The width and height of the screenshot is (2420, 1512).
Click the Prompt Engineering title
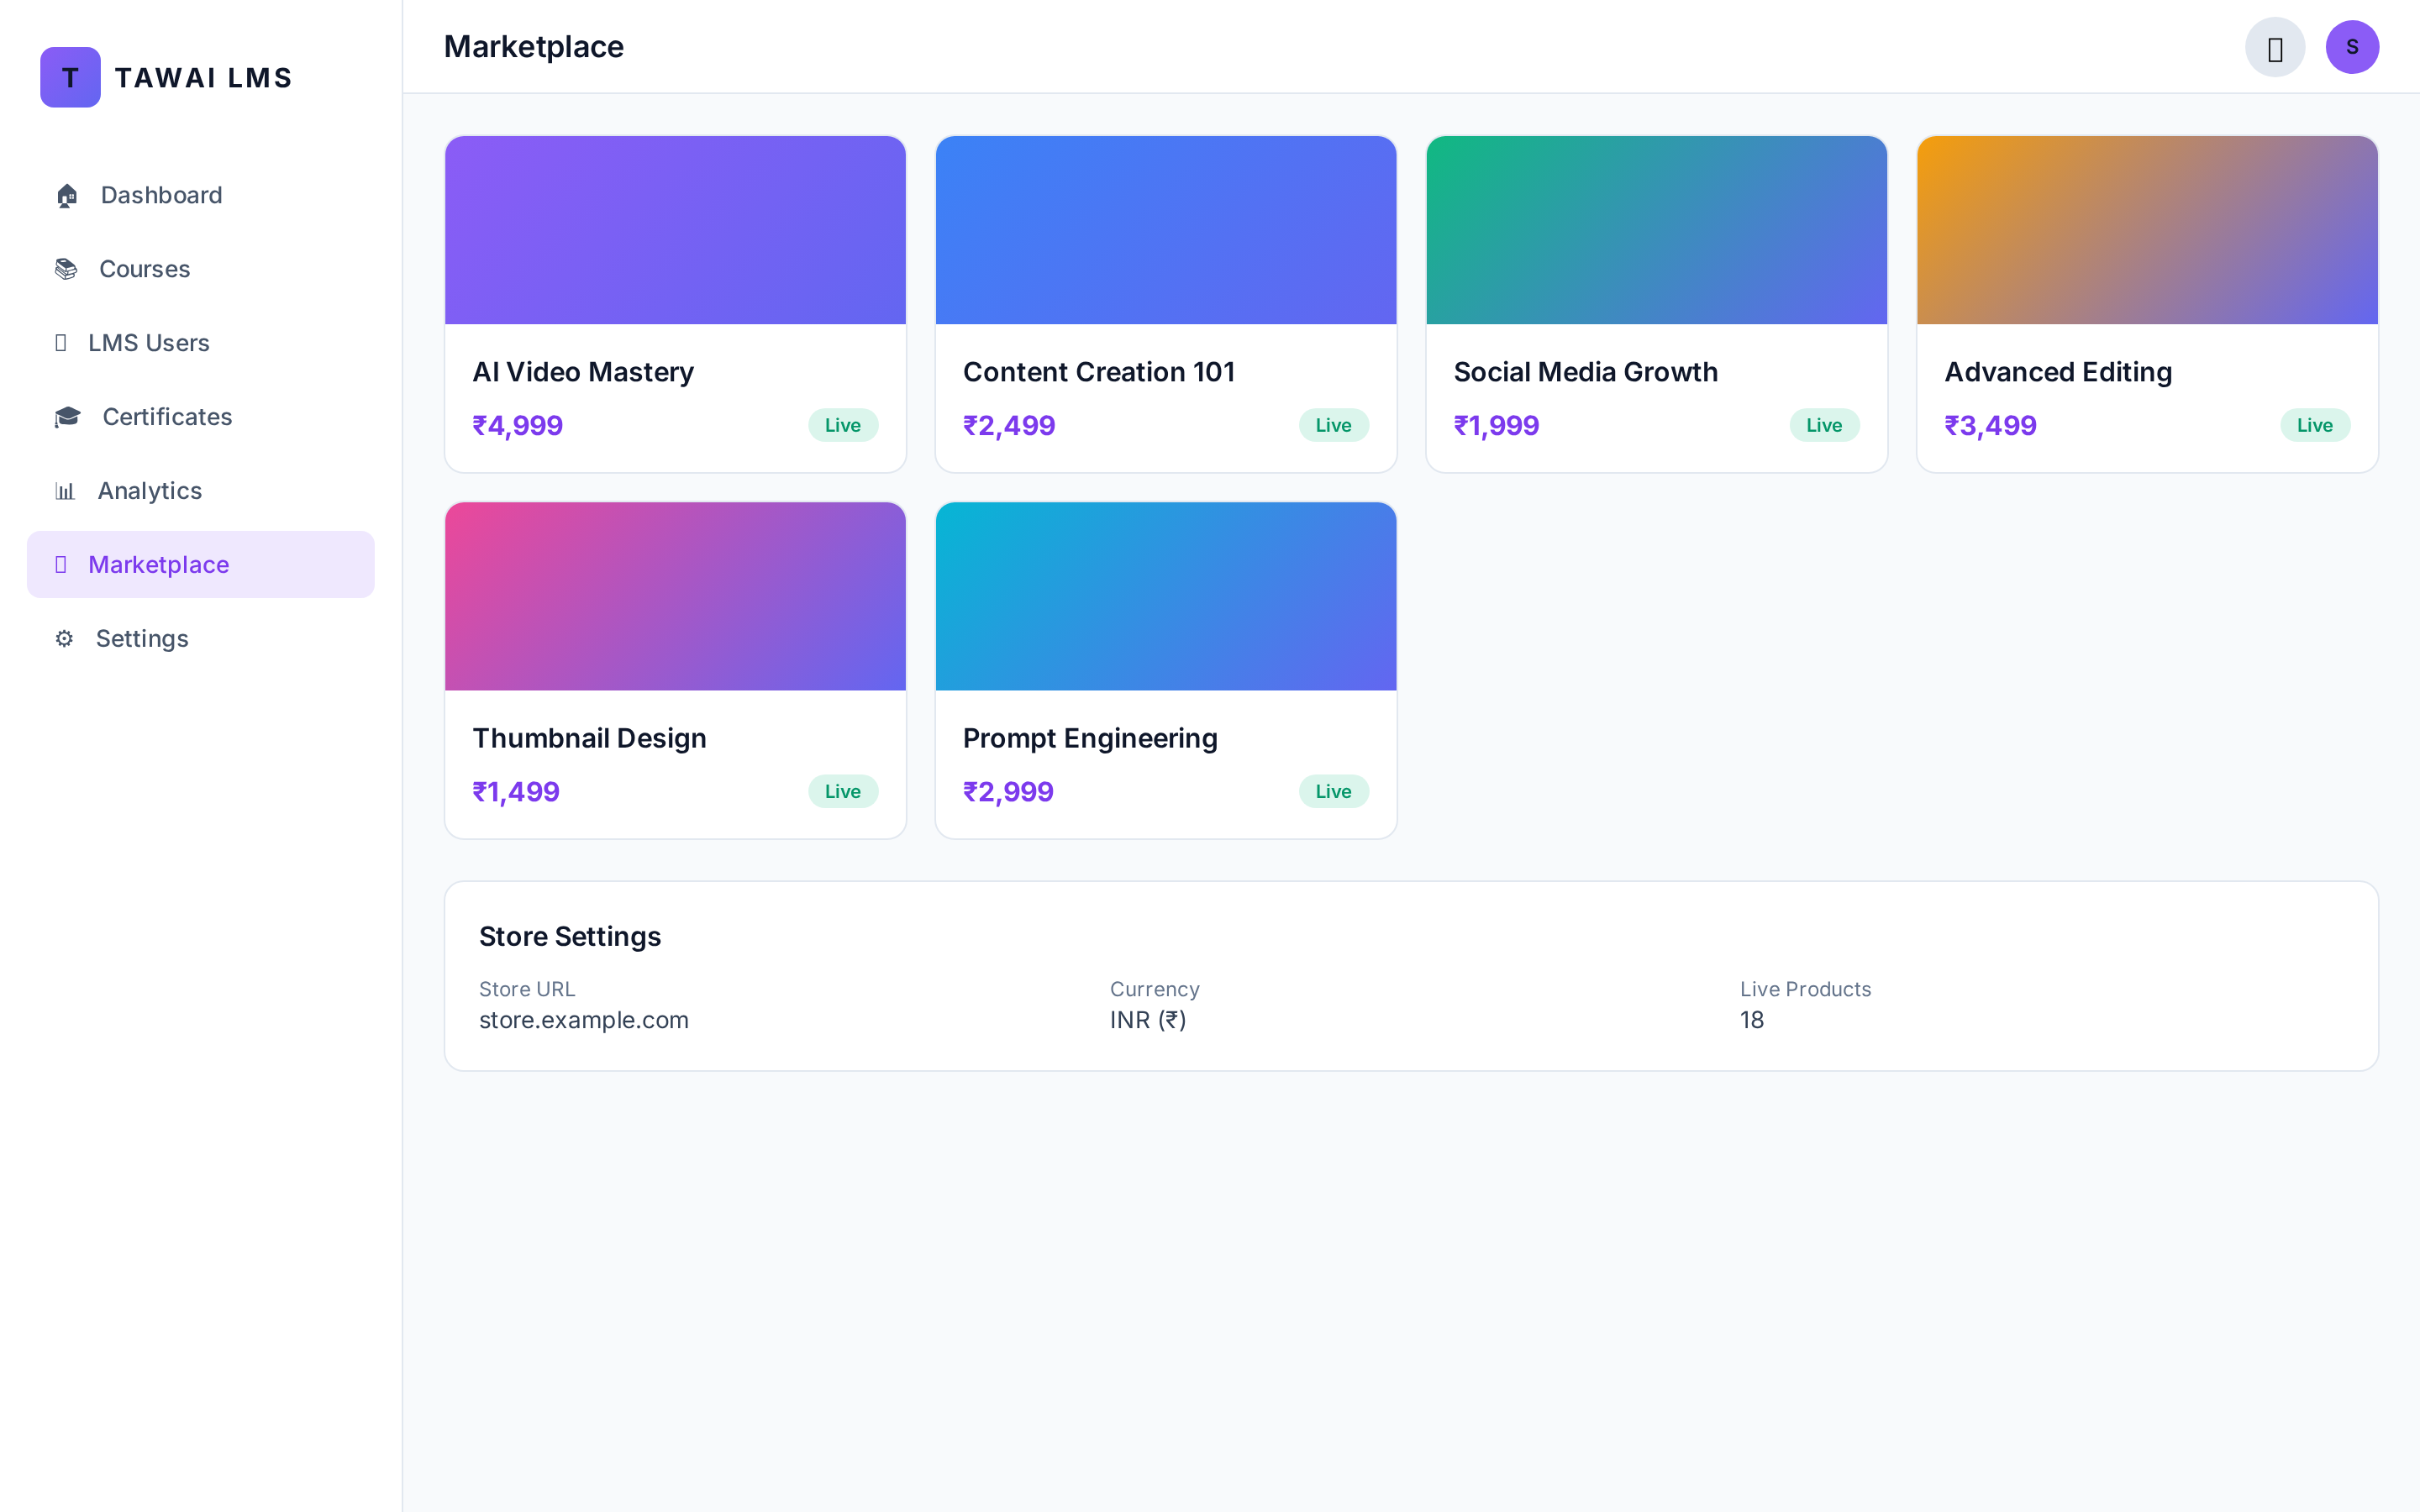pyautogui.click(x=1090, y=738)
